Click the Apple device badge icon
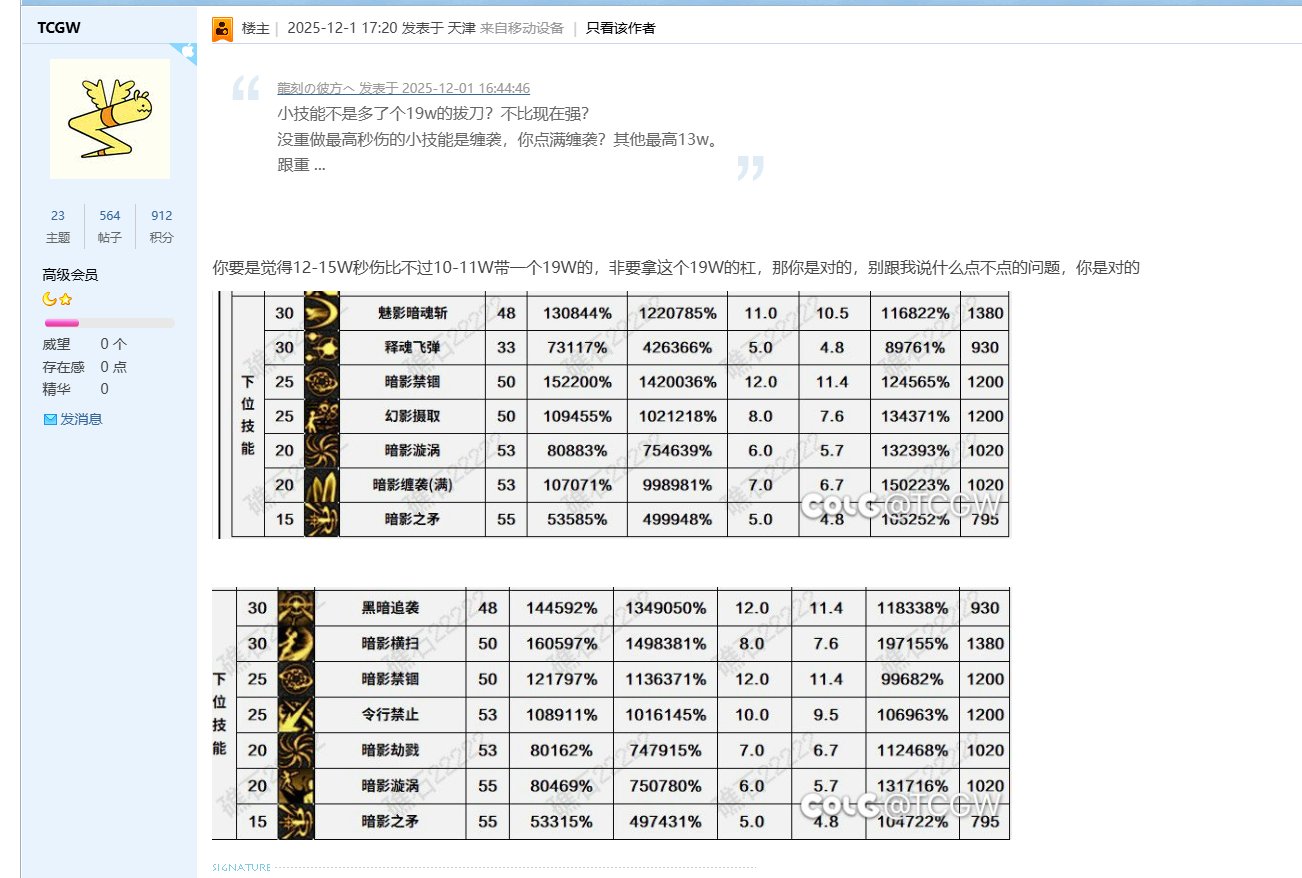Viewport: 1302px width, 878px height. click(186, 51)
